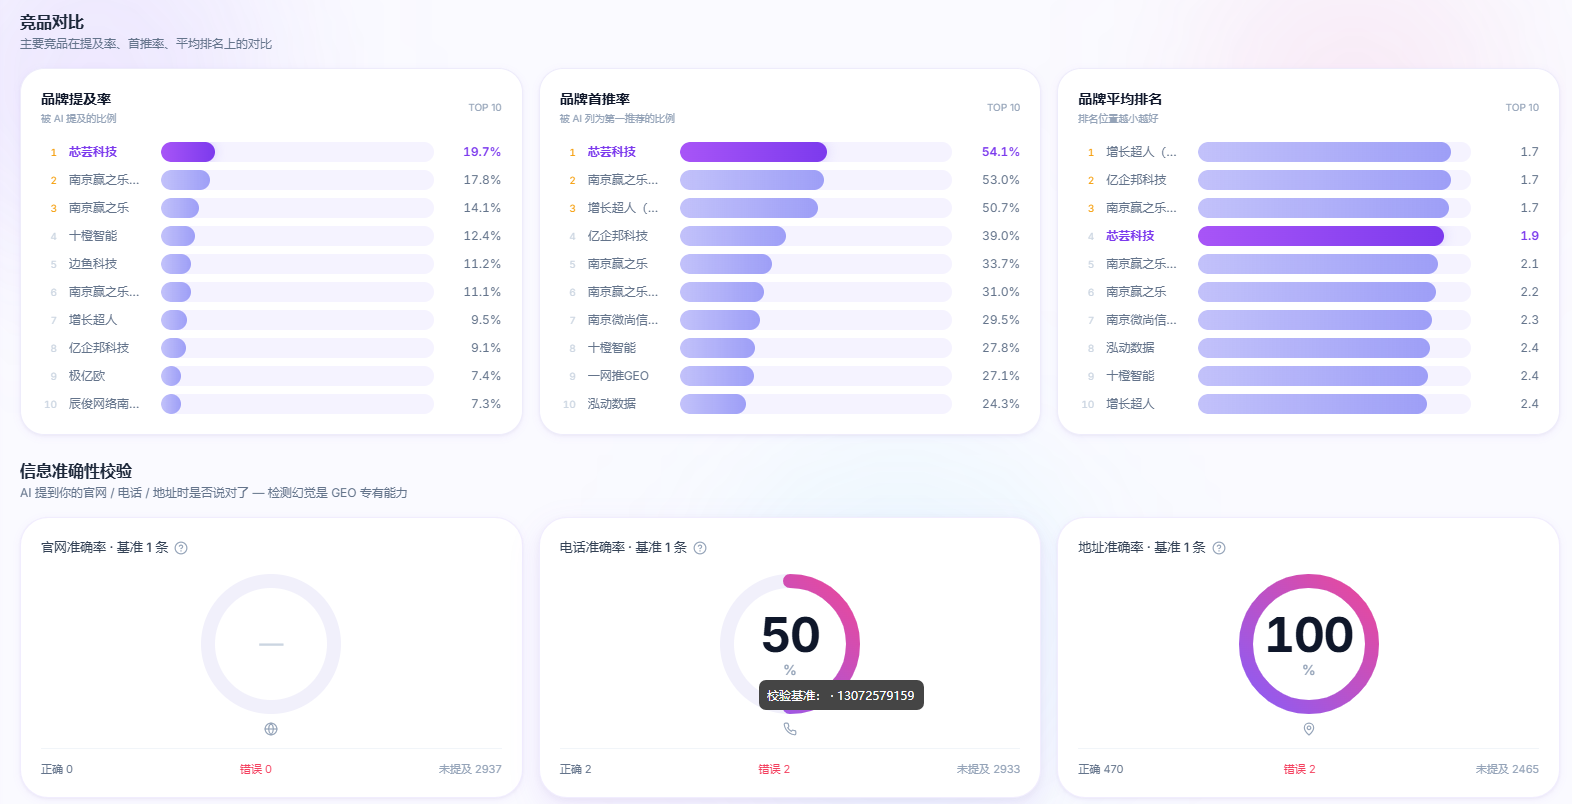The image size is (1572, 804).
Task: Click TOP 10 label in 品牌提及率 card
Action: click(485, 108)
